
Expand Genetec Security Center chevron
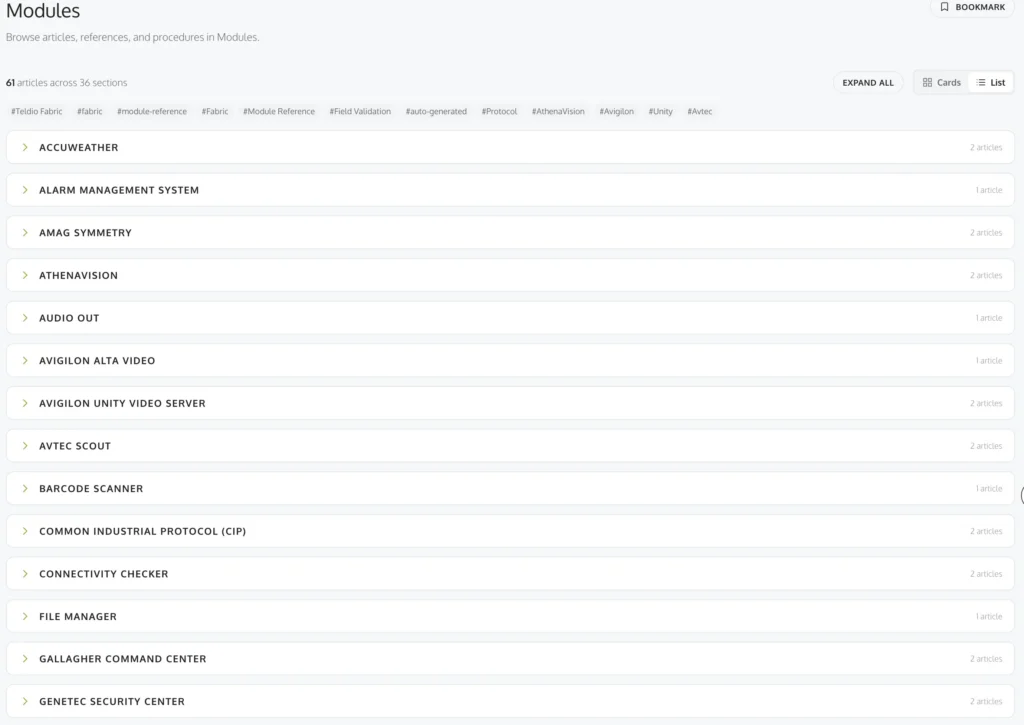(x=25, y=701)
